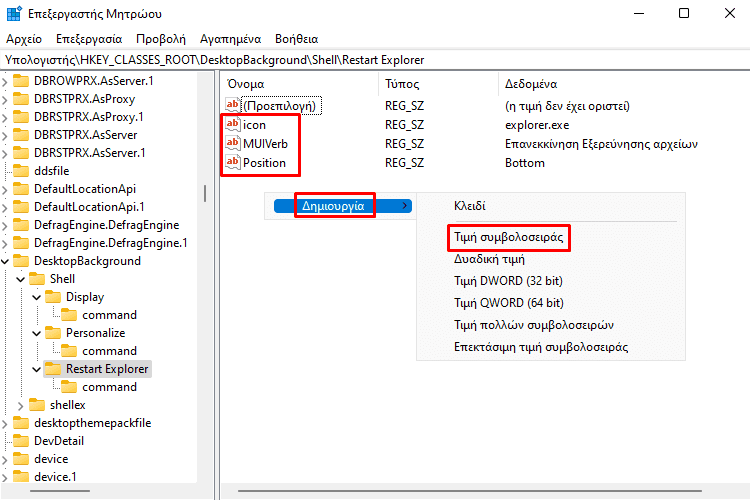Click the explorer.exe data value
The image size is (750, 500).
pyautogui.click(x=537, y=125)
